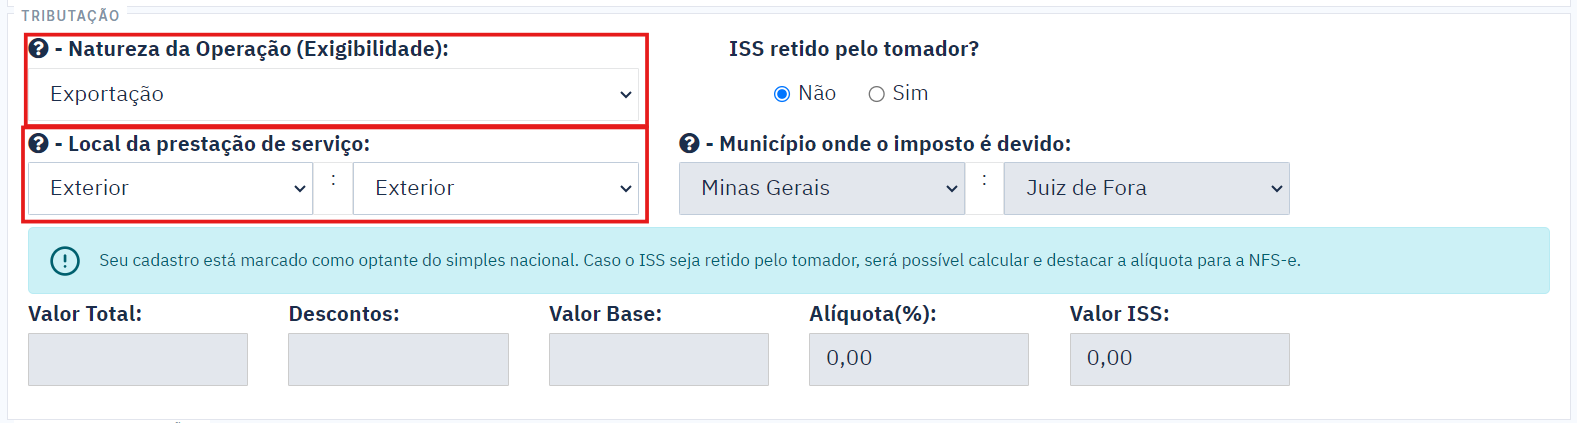The width and height of the screenshot is (1577, 423).
Task: Click the 'ISS retido pelo tomador?' label
Action: (x=854, y=49)
